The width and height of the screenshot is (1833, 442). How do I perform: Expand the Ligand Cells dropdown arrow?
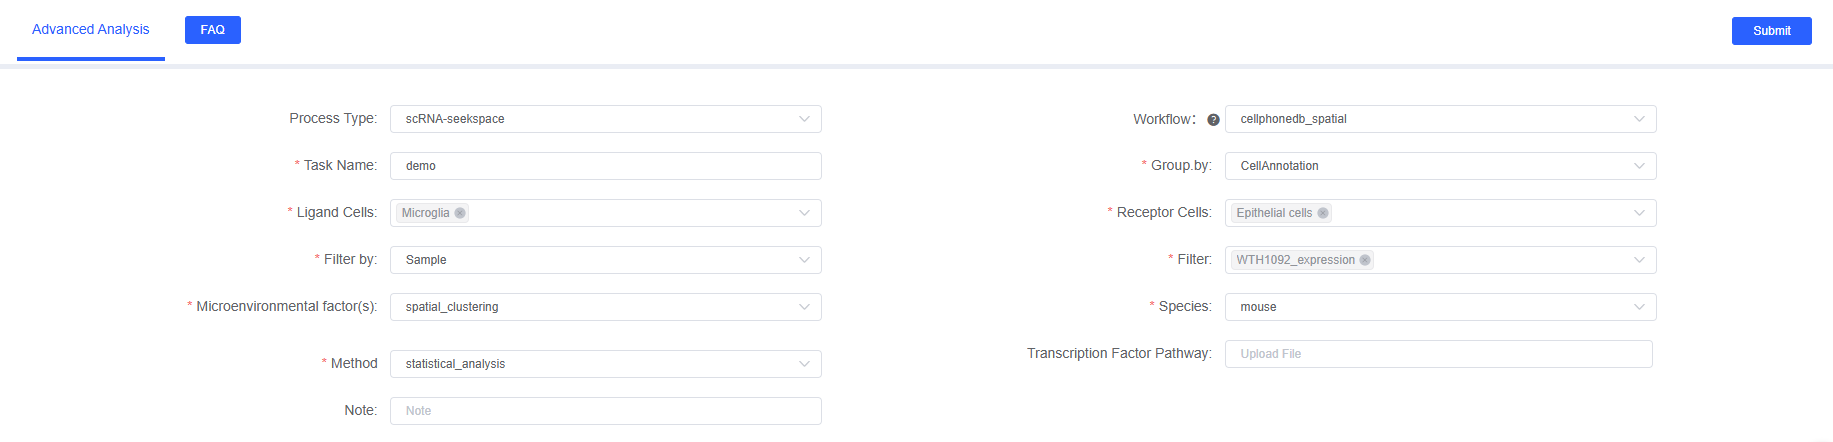[x=804, y=213]
